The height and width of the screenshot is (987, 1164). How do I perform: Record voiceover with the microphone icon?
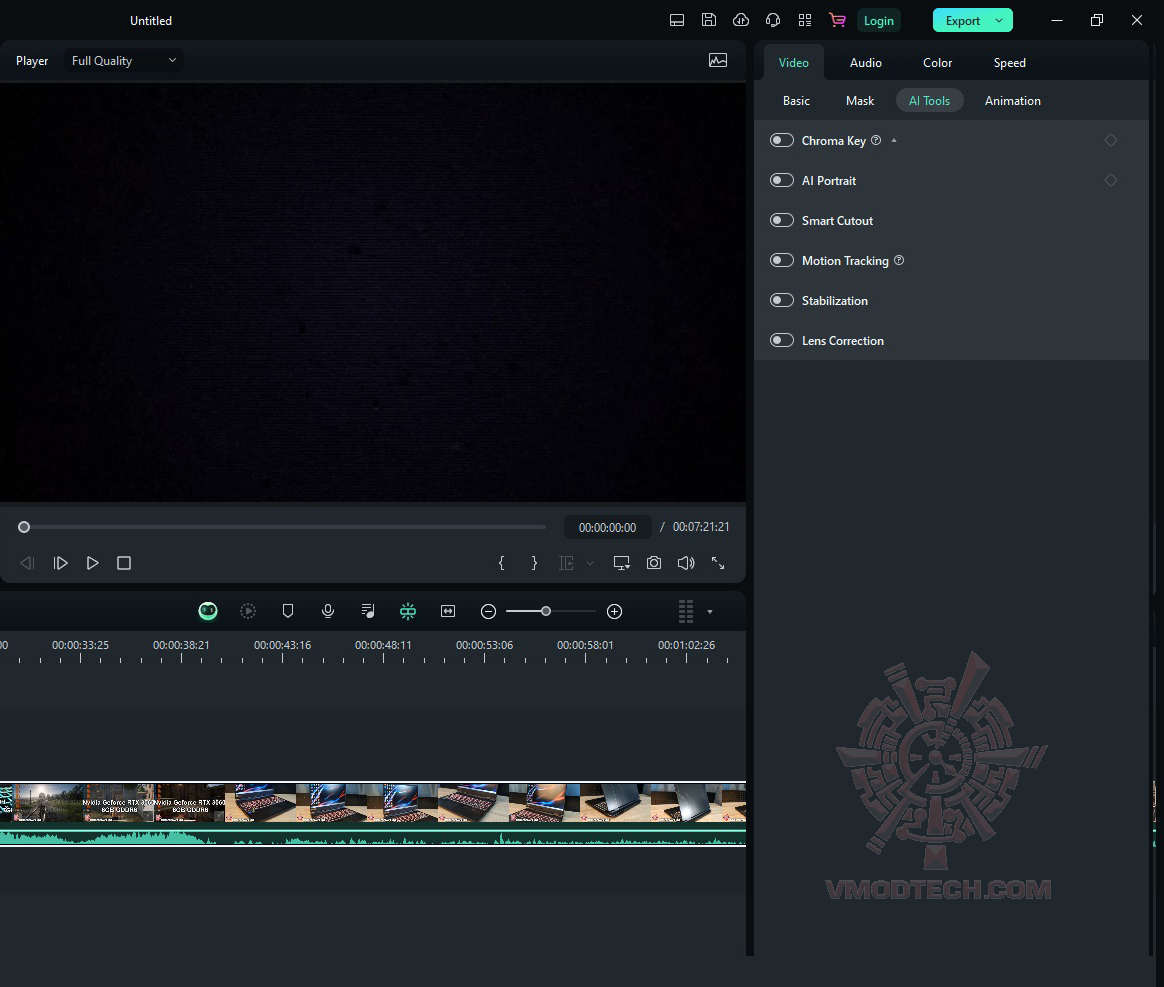pos(327,611)
